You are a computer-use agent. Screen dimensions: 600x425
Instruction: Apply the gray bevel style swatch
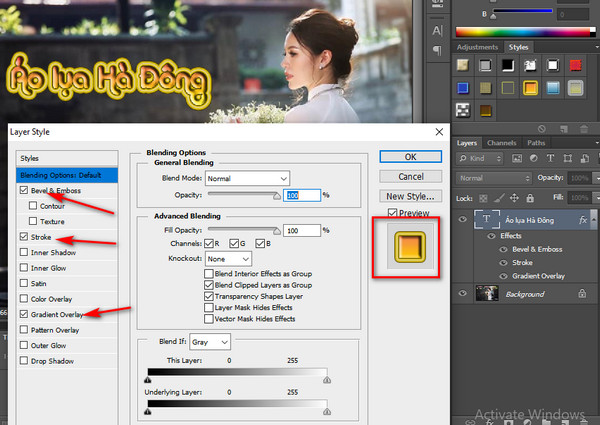pyautogui.click(x=485, y=65)
